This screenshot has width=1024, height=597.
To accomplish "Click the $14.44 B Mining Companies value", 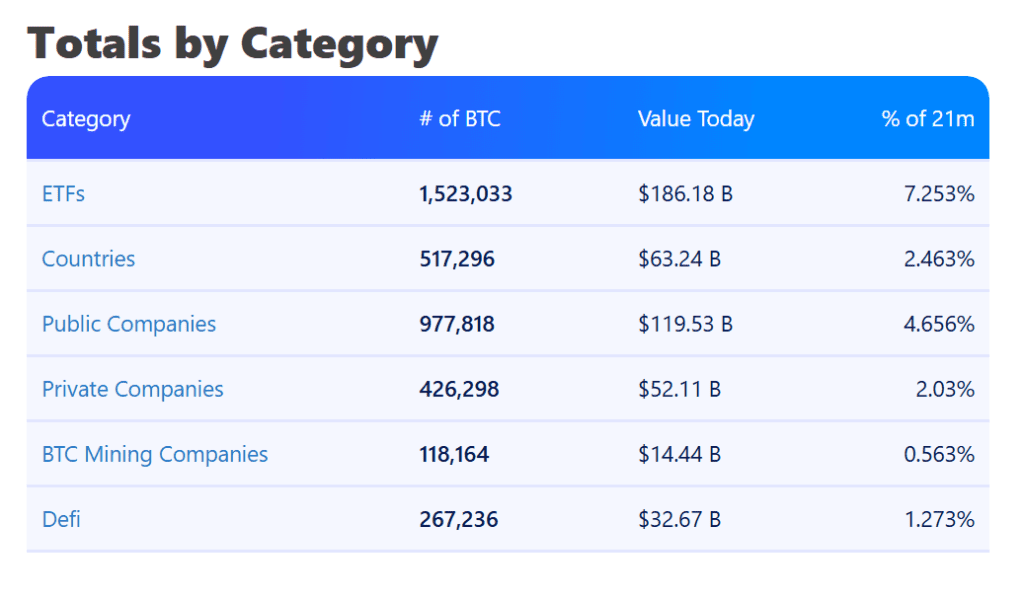I will pyautogui.click(x=680, y=454).
